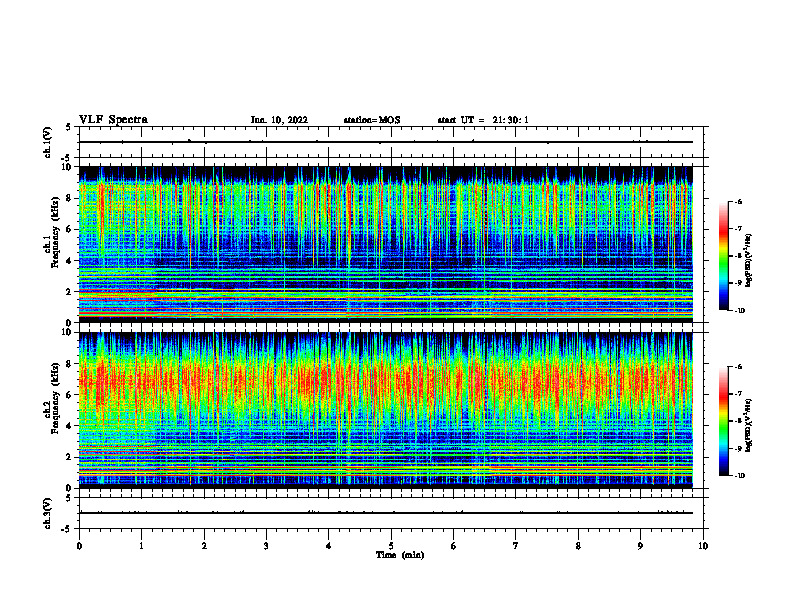Click the "-6" label on ch.2 color bar
The height and width of the screenshot is (612, 792).
pos(738,367)
